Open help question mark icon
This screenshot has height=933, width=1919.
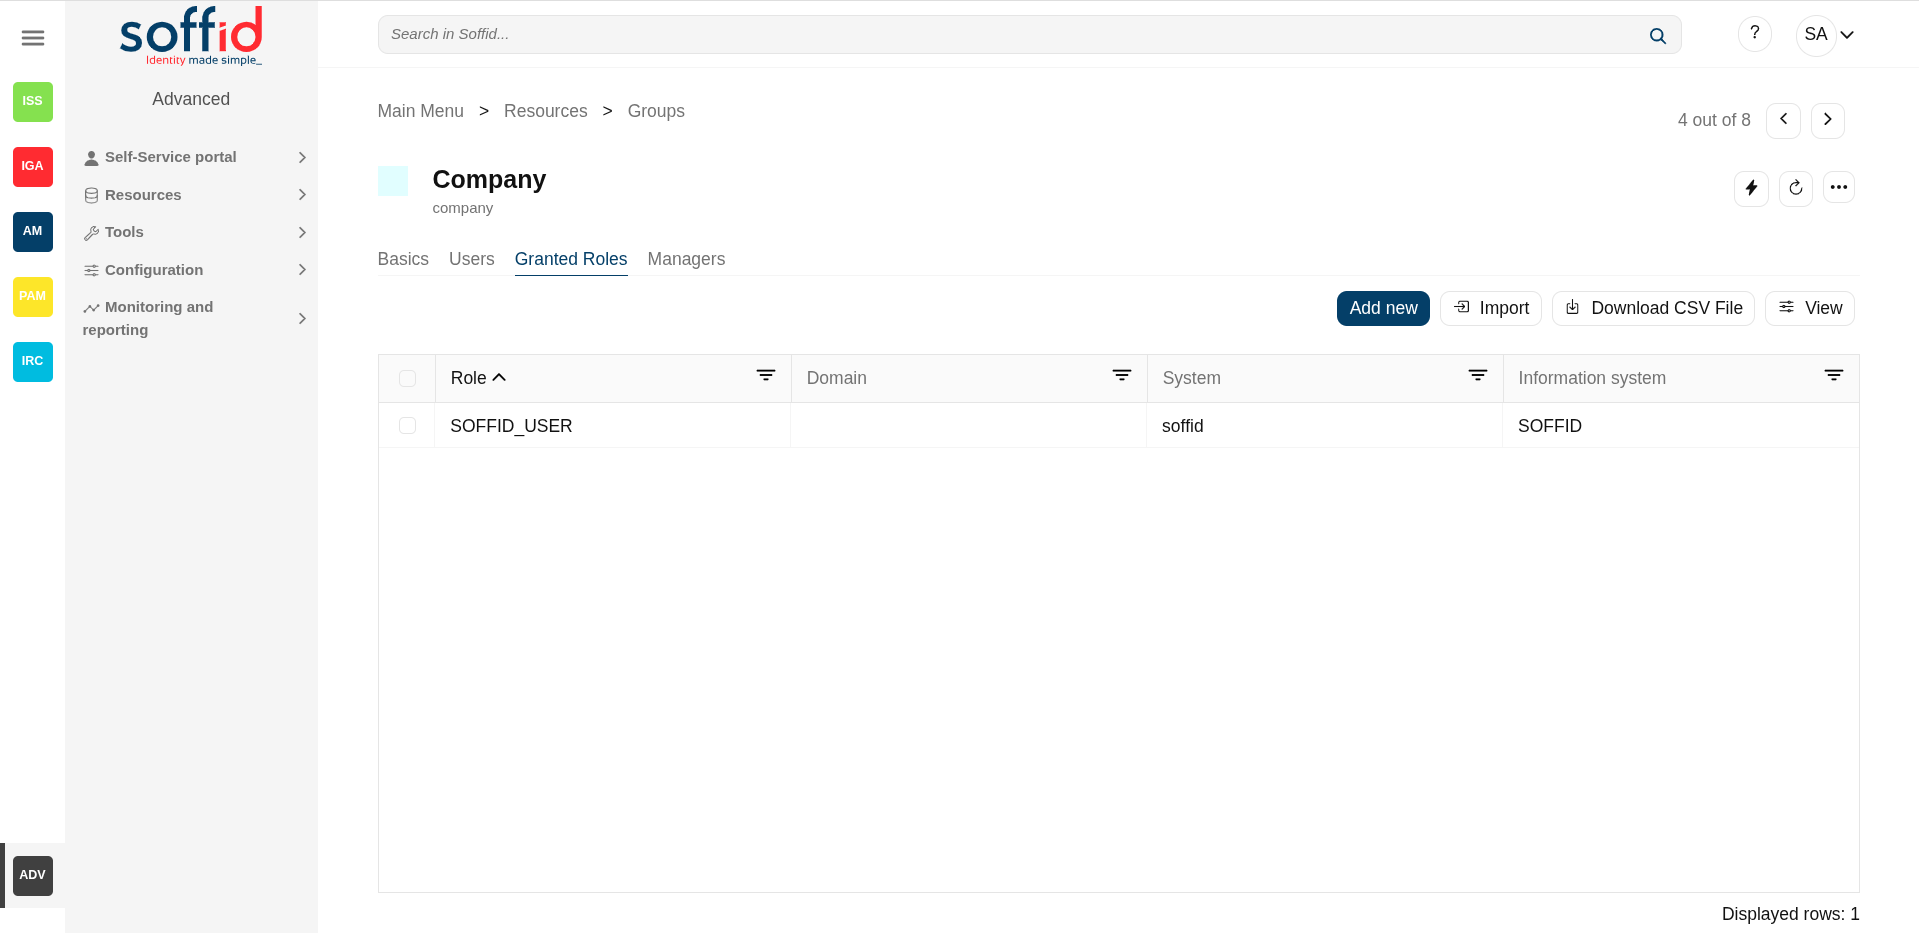[1754, 34]
